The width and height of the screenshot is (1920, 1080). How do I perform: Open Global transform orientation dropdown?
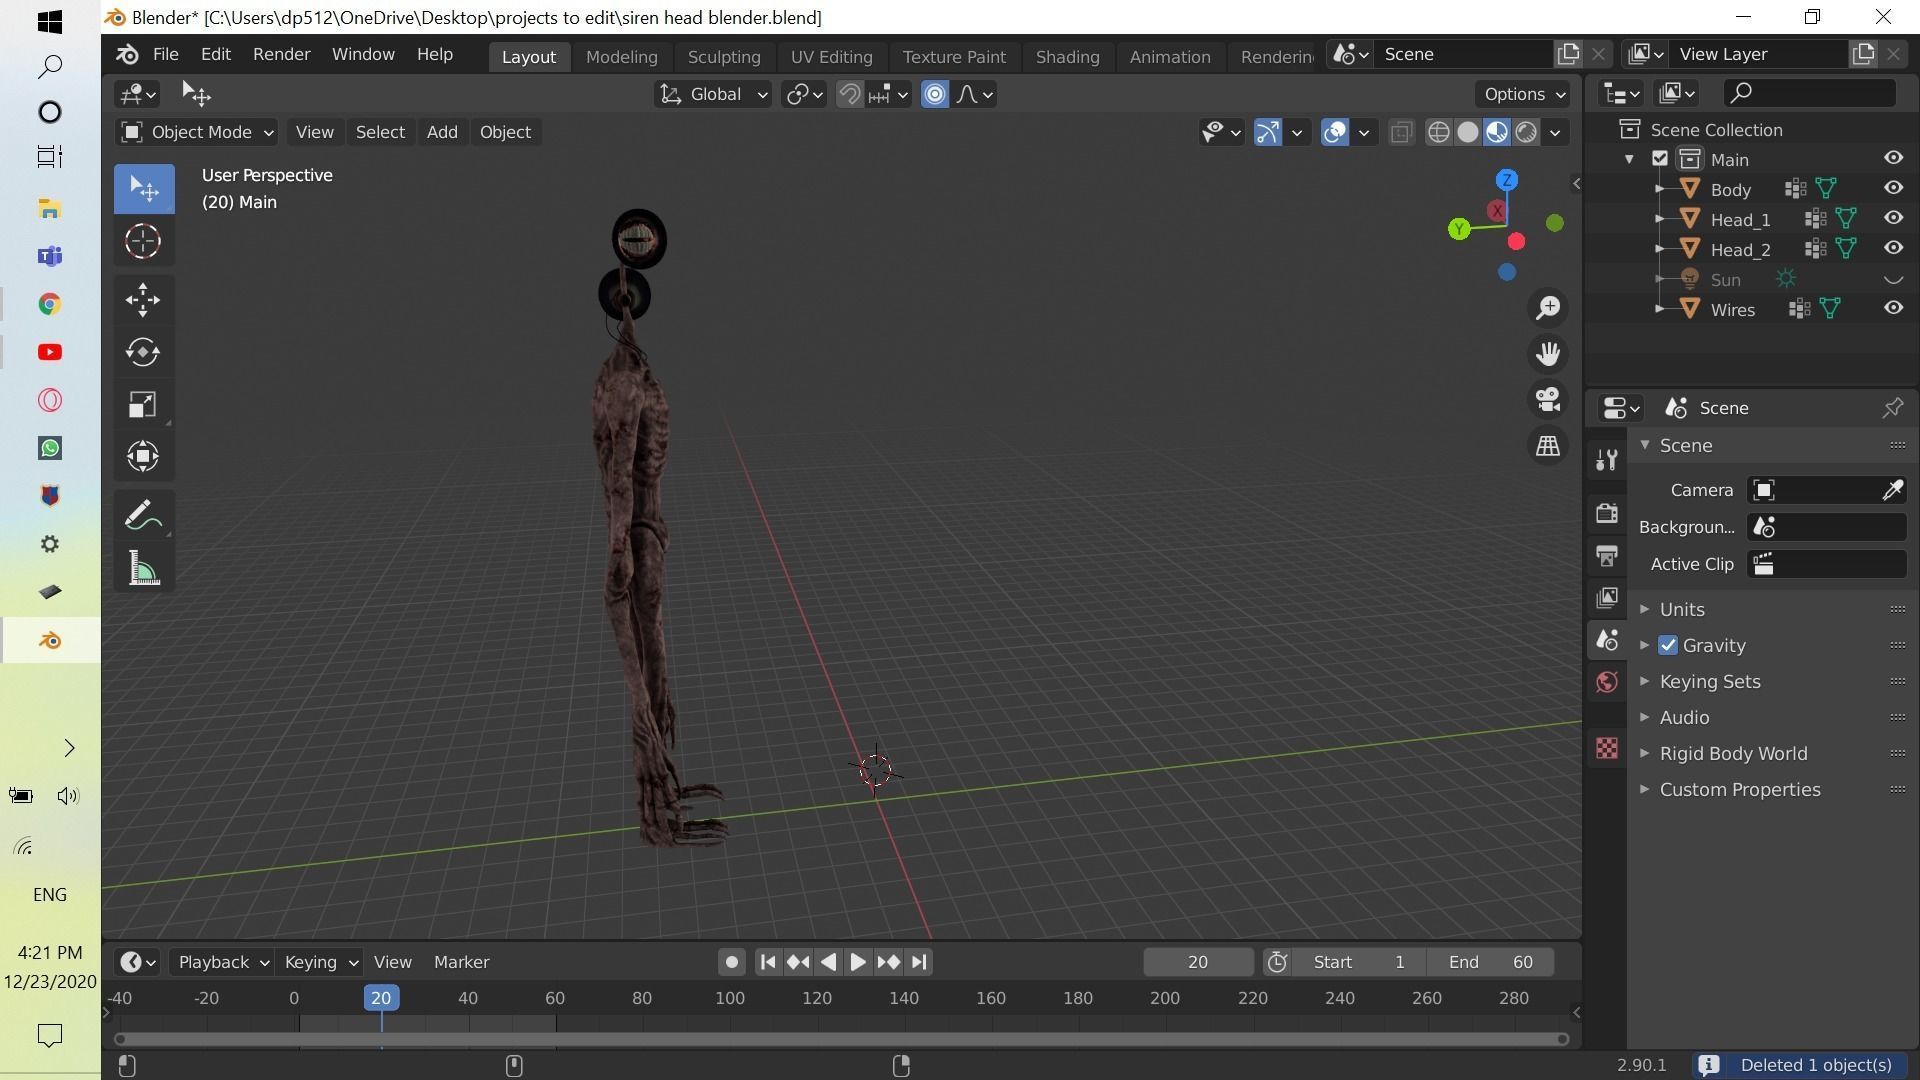[x=712, y=94]
